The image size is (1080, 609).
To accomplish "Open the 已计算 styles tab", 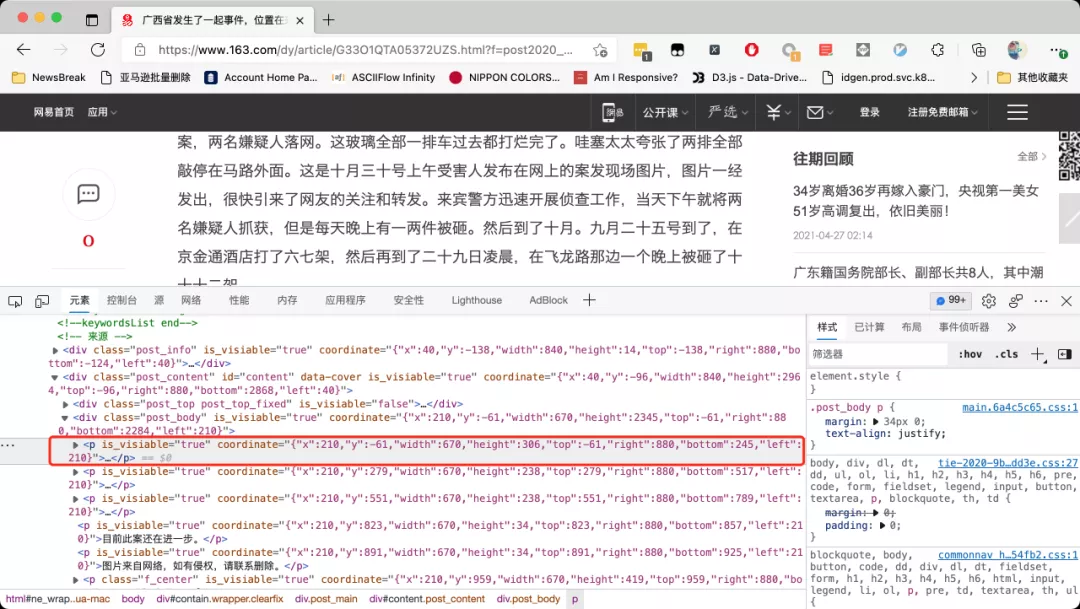I will click(869, 327).
